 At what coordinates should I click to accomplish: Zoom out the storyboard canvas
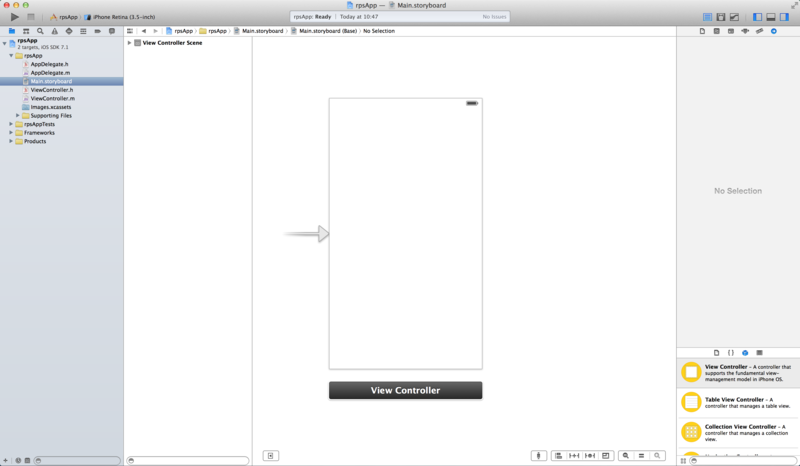click(x=626, y=456)
